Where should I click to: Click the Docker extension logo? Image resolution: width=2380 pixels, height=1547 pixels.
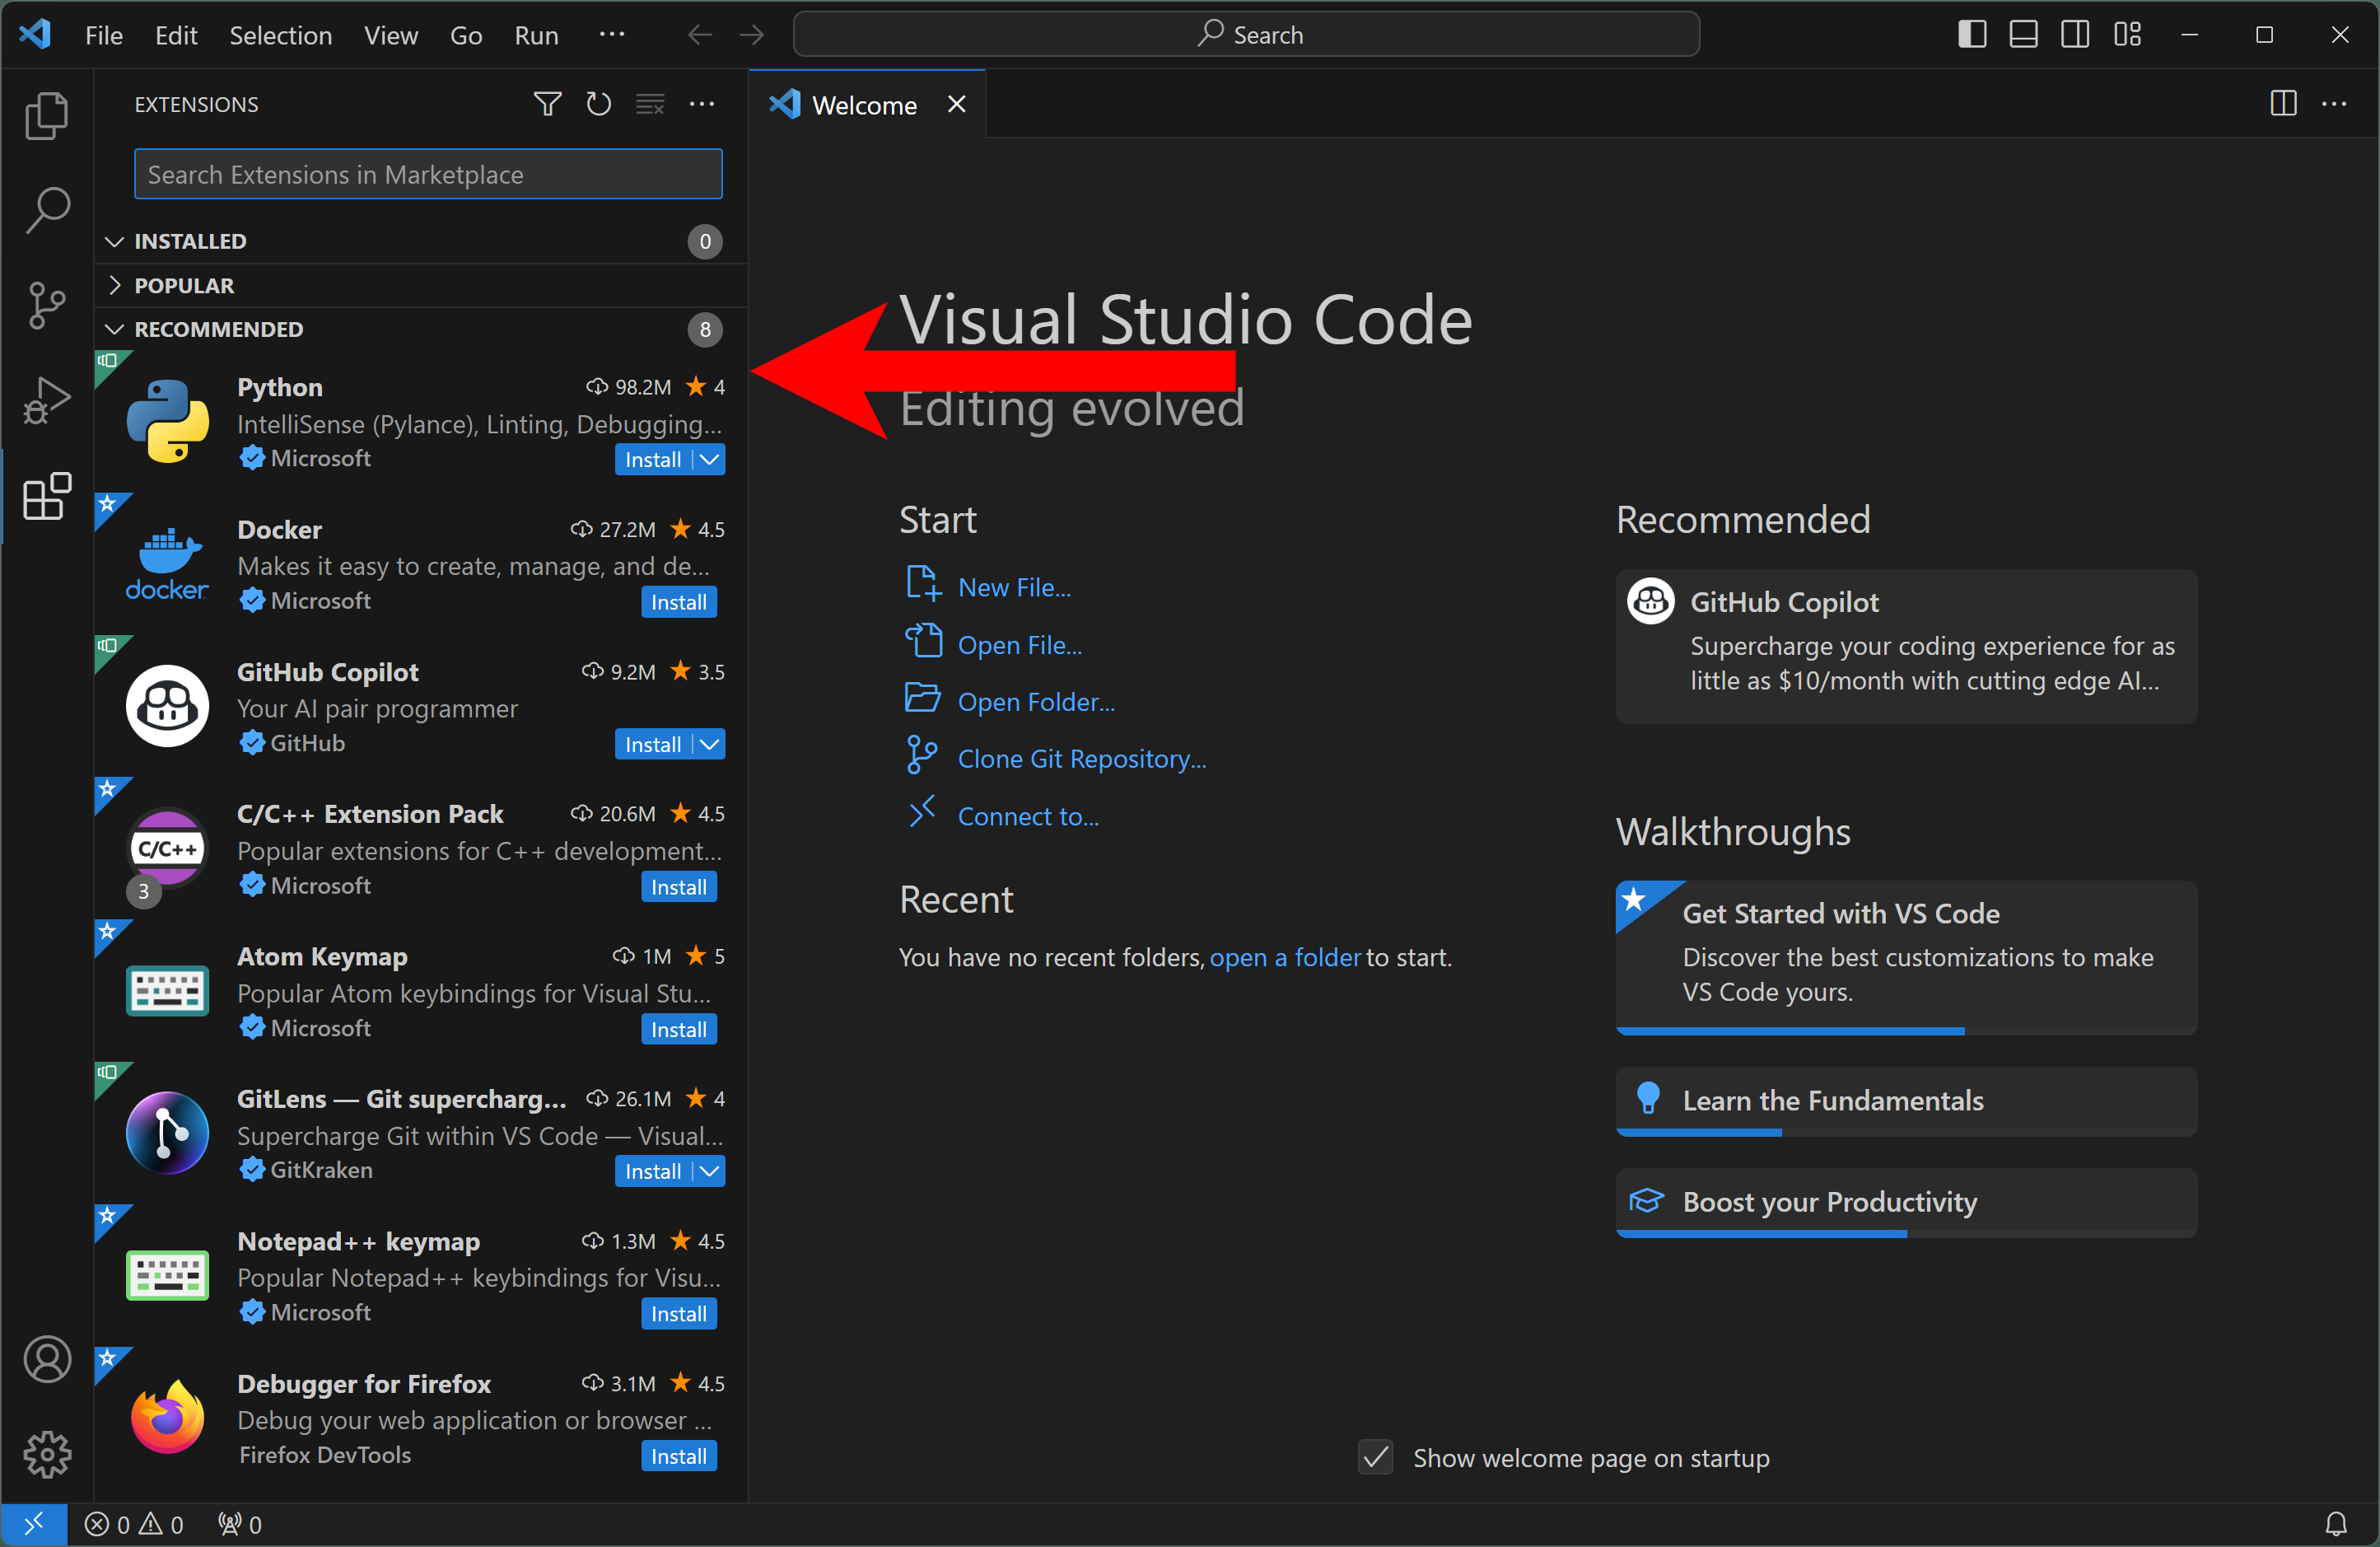pos(168,564)
